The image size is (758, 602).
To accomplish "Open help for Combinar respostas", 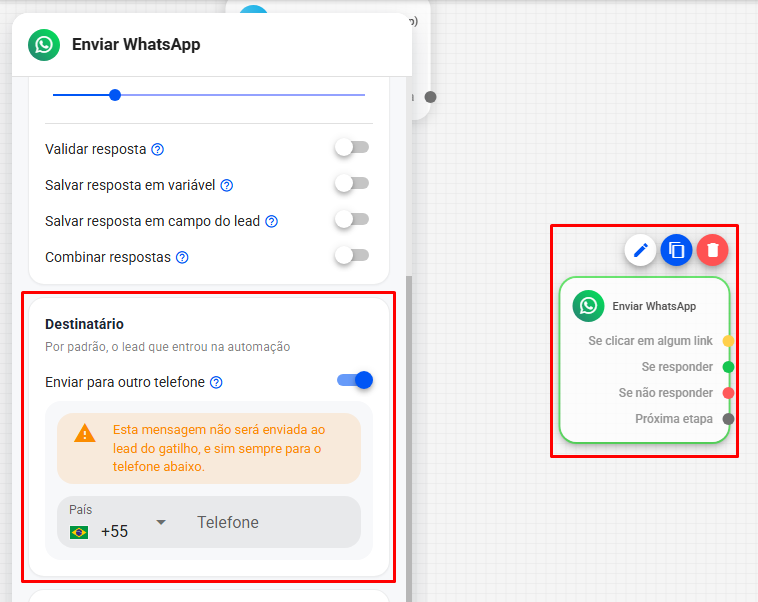I will pyautogui.click(x=182, y=257).
